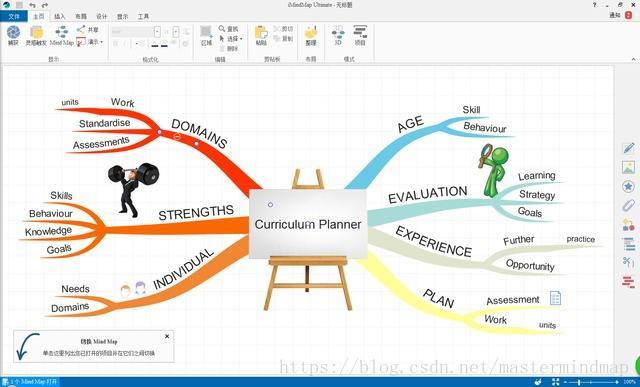The height and width of the screenshot is (387, 640).
Task: Select the Opportunity child branch
Action: [530, 265]
